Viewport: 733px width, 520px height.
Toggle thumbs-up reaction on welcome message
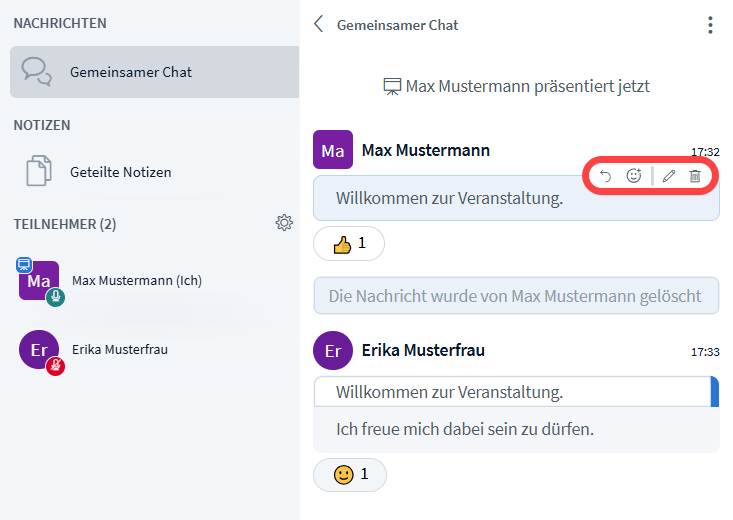[348, 243]
